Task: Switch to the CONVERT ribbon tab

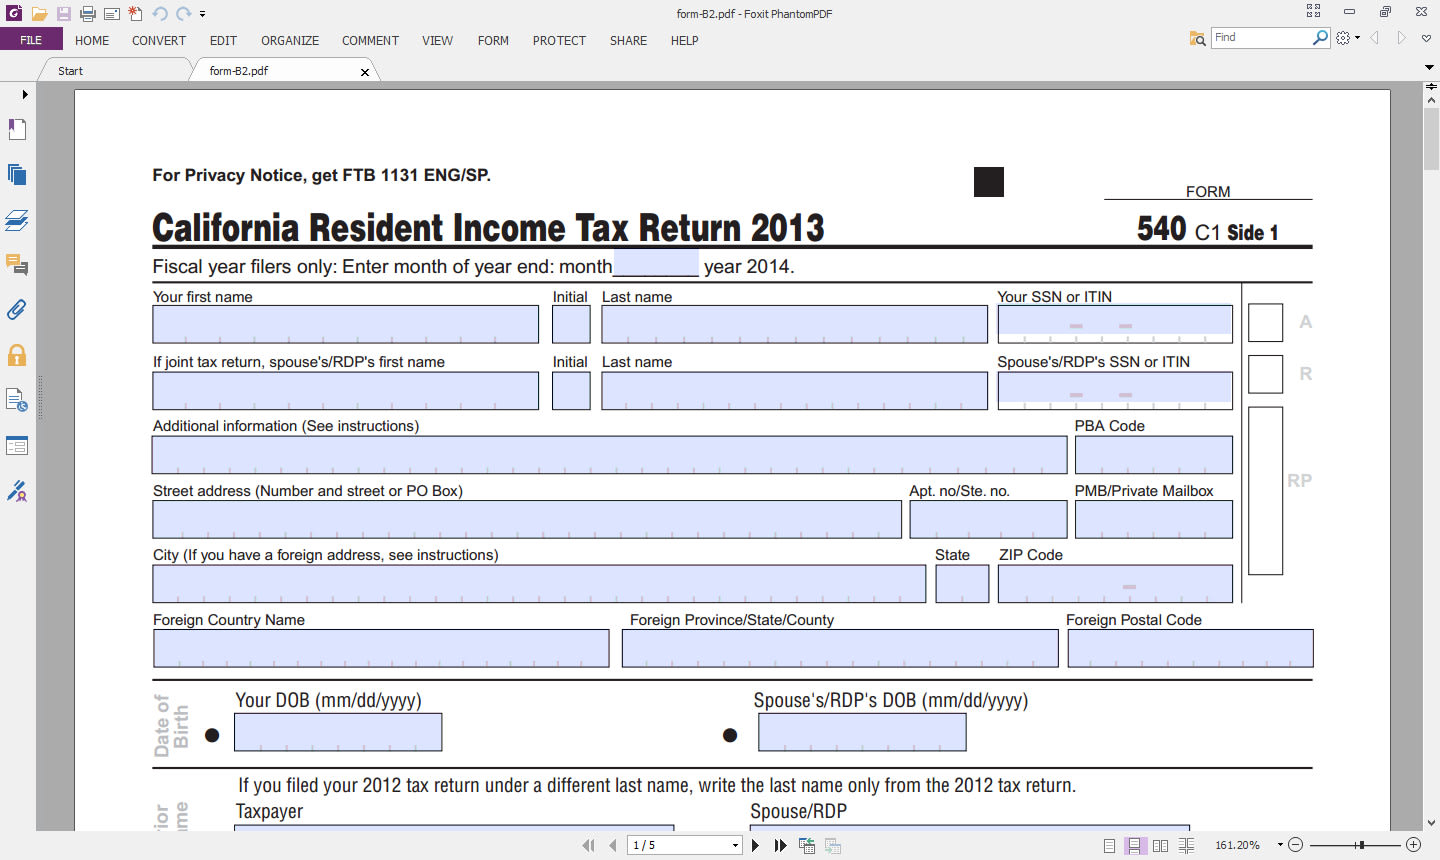Action: click(159, 41)
